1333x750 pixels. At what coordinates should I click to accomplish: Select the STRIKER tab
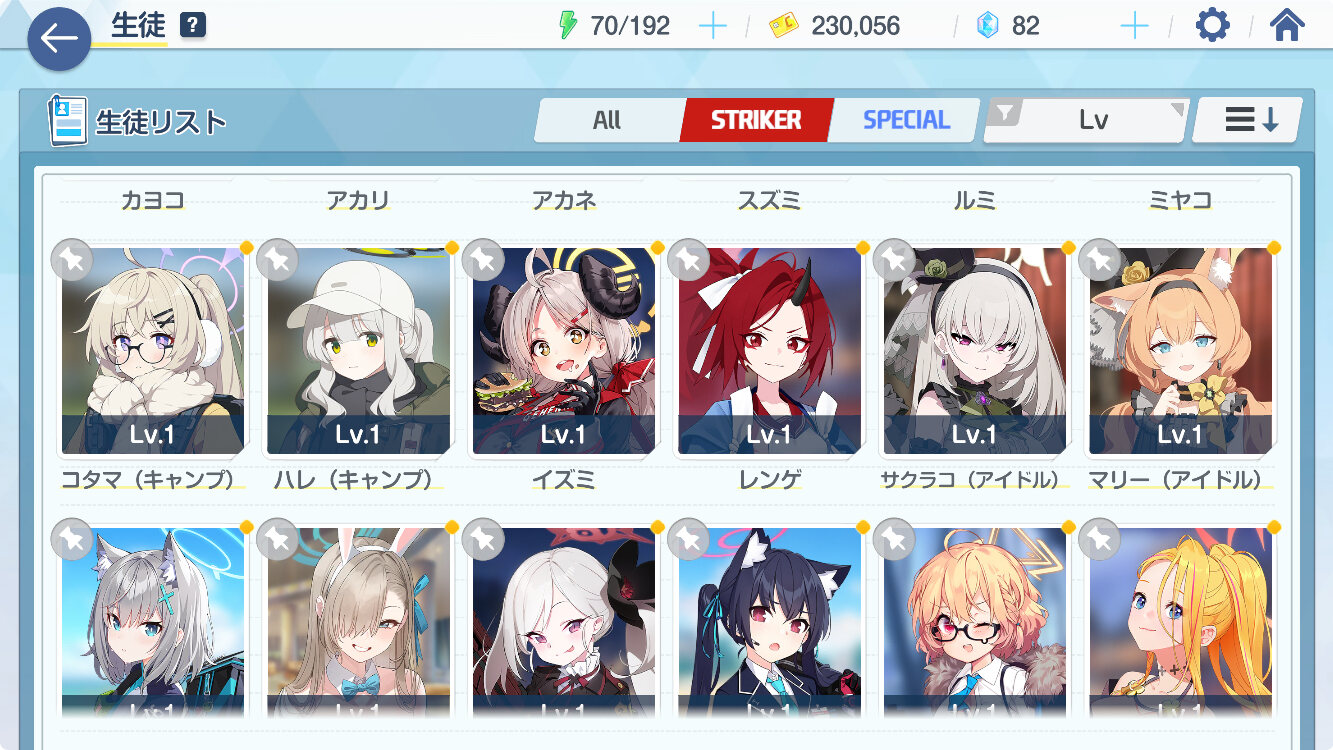pos(756,120)
